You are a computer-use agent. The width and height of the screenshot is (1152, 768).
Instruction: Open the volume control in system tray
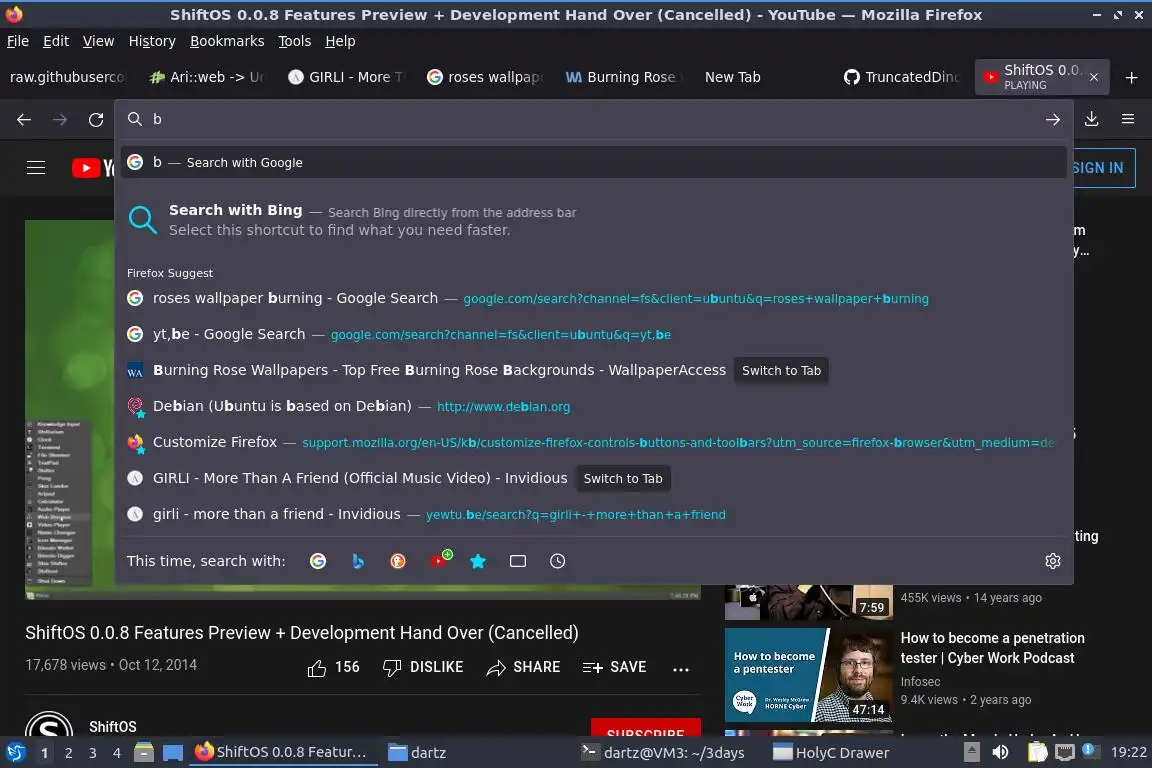[x=1001, y=753]
